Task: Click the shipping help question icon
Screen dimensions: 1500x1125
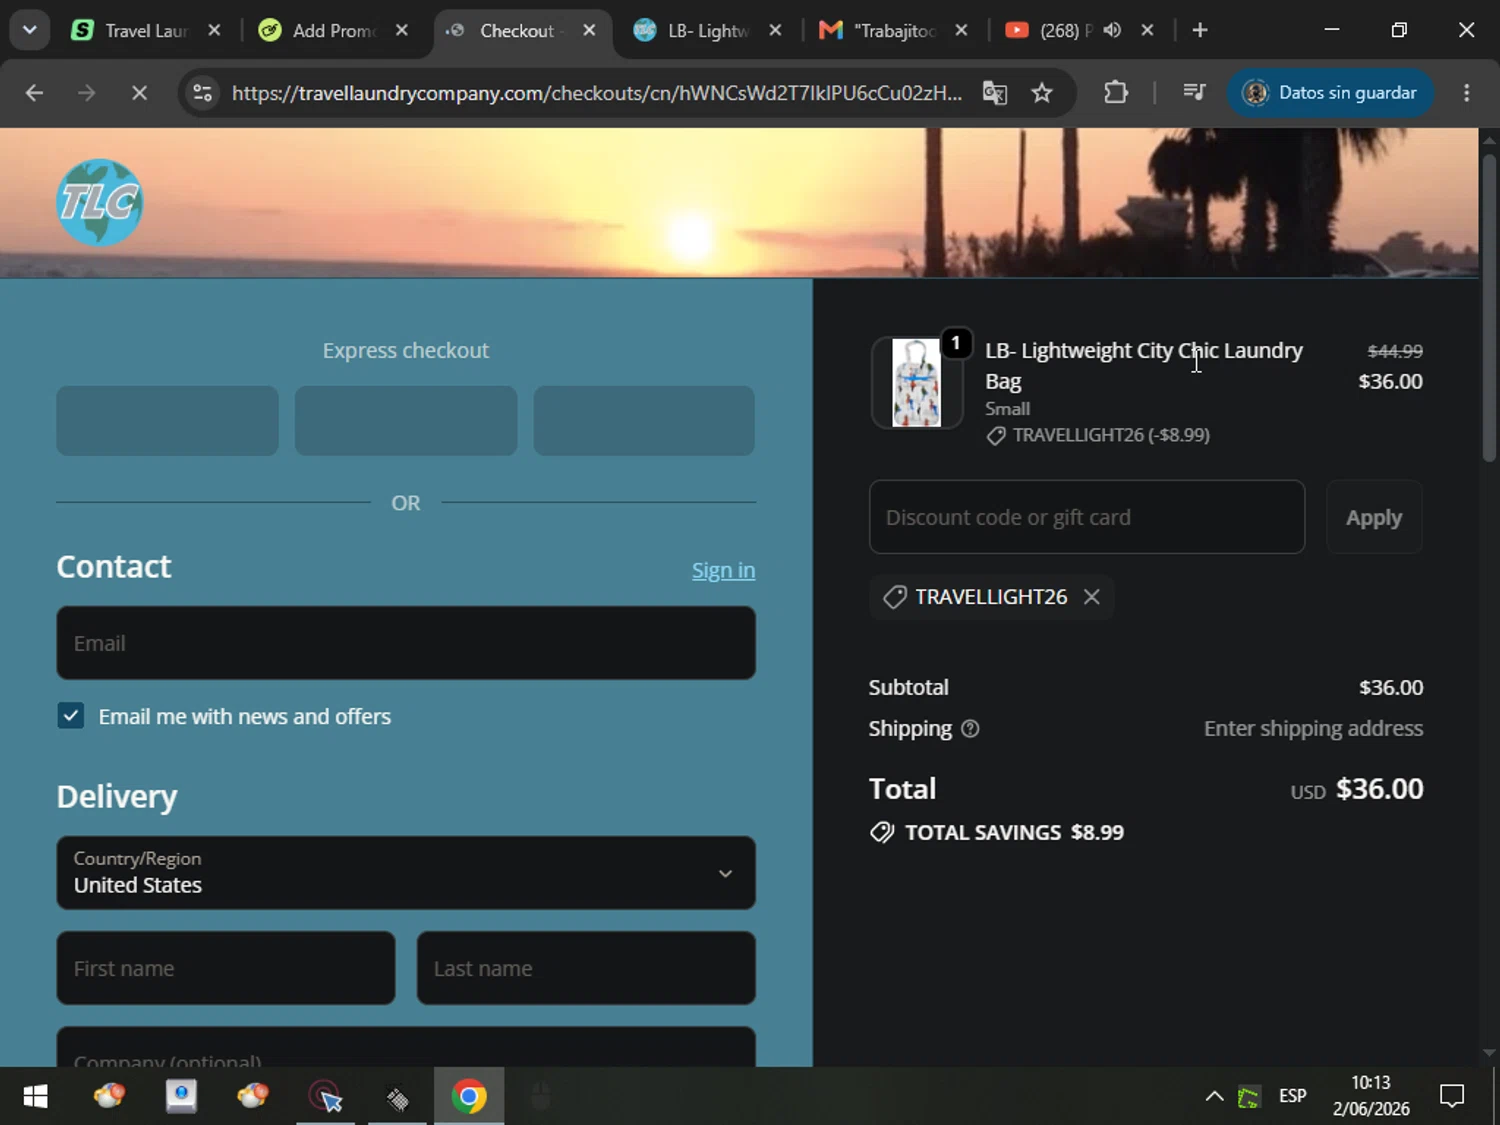Action: 970,729
